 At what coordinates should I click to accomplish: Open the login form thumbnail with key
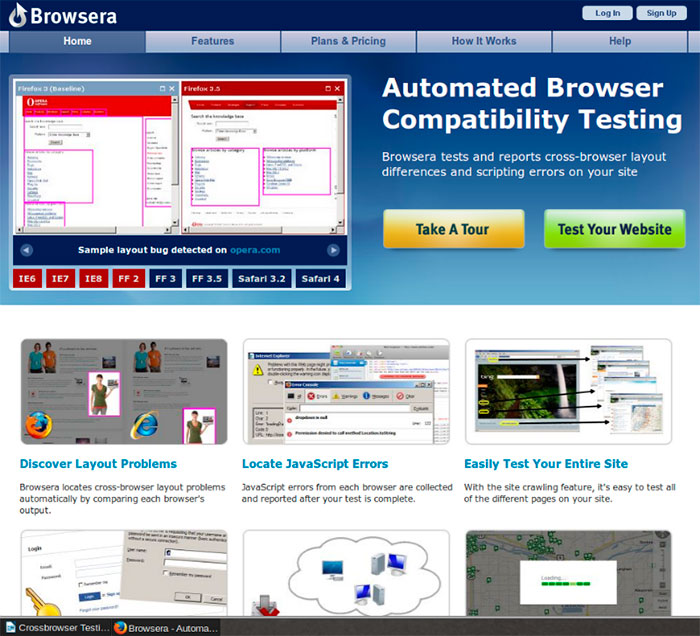click(x=124, y=573)
